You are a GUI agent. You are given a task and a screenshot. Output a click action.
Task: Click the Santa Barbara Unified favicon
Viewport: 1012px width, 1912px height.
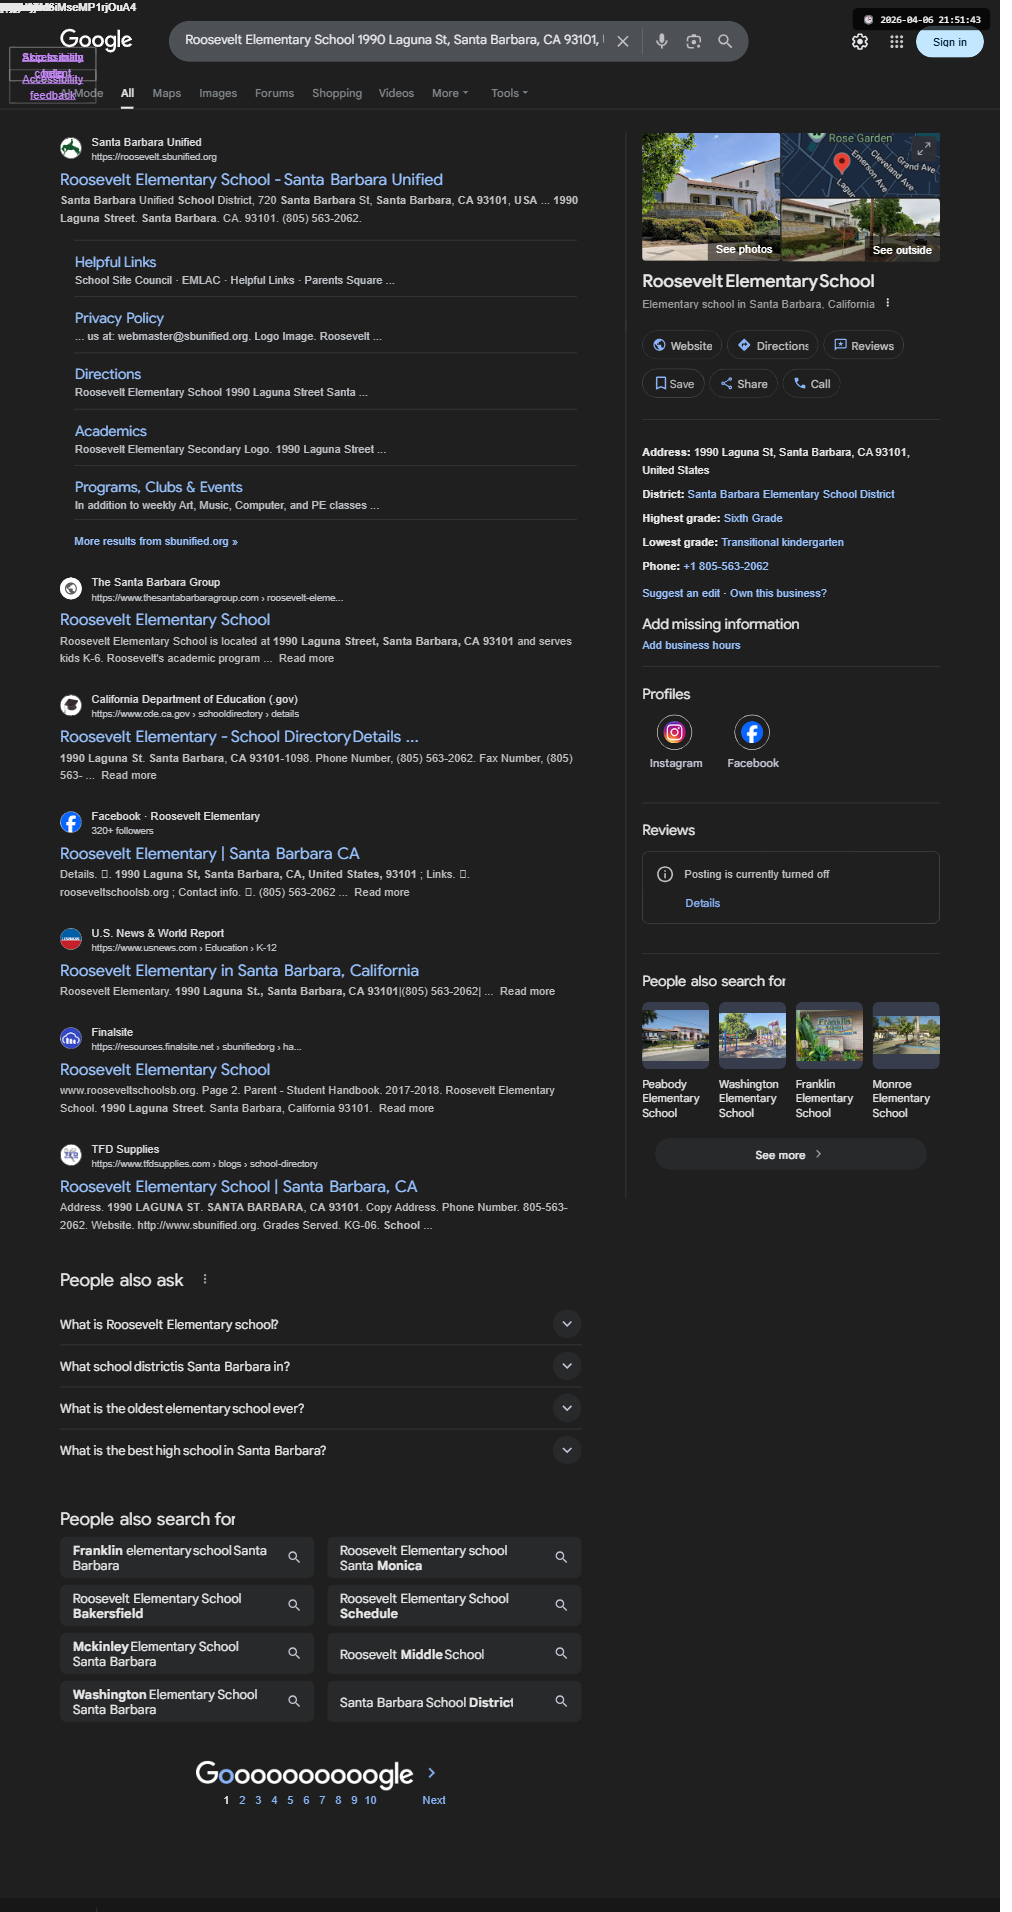tap(71, 148)
